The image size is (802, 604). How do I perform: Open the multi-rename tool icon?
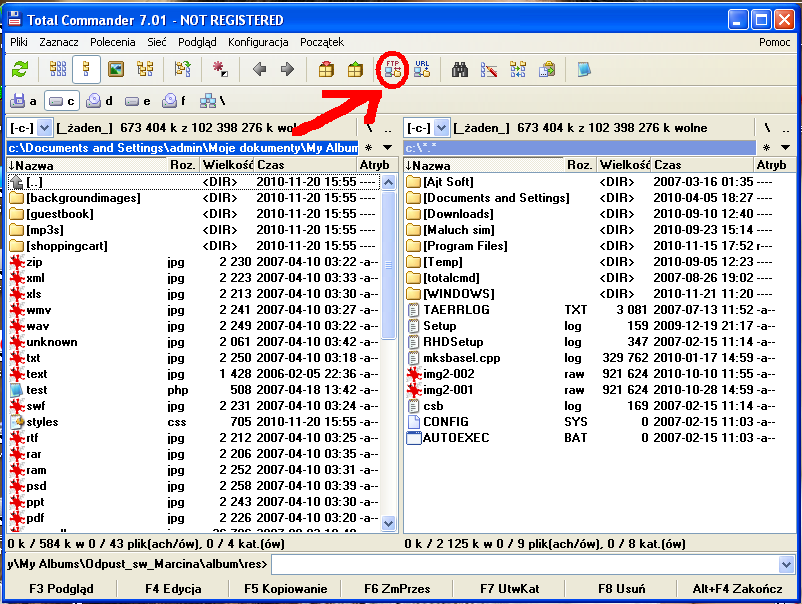click(489, 70)
